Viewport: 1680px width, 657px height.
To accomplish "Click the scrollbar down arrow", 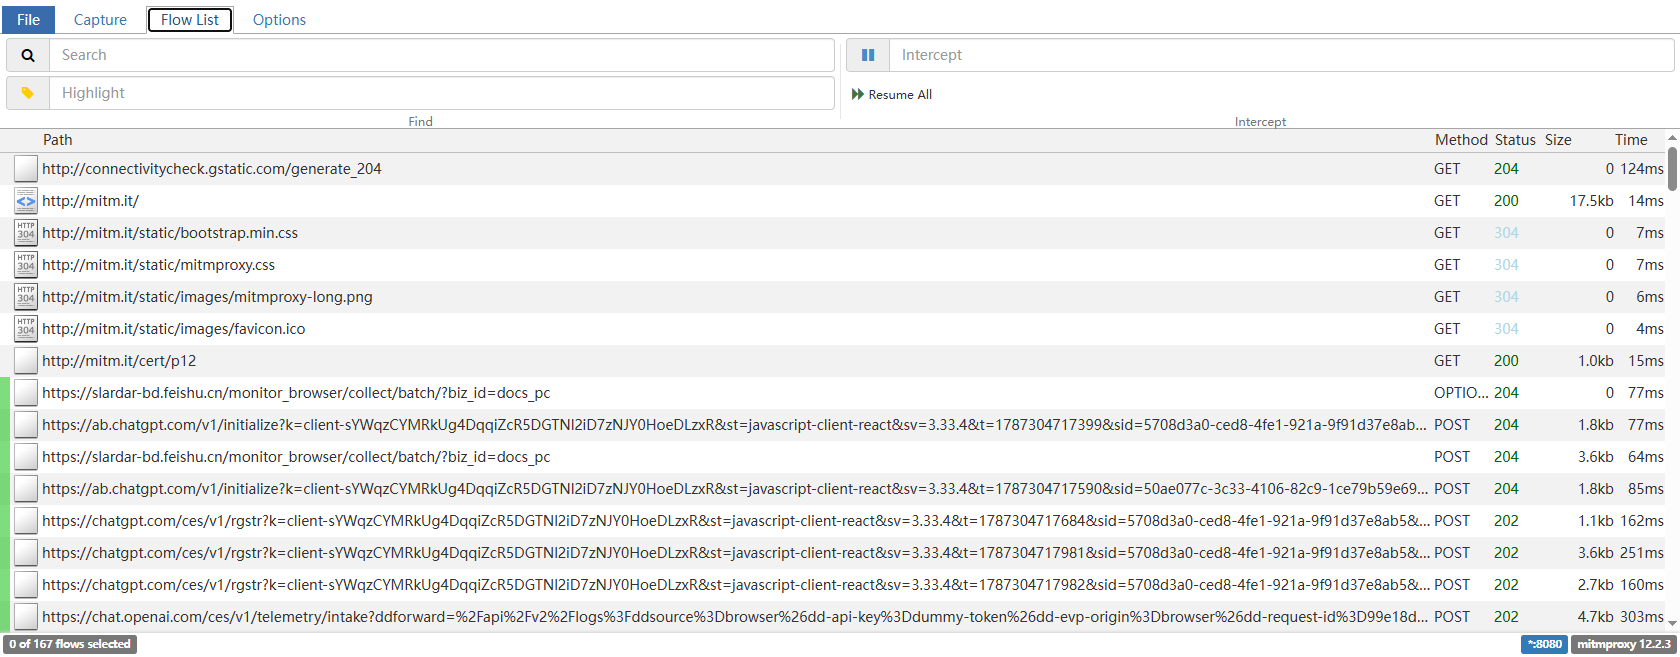I will (1672, 623).
